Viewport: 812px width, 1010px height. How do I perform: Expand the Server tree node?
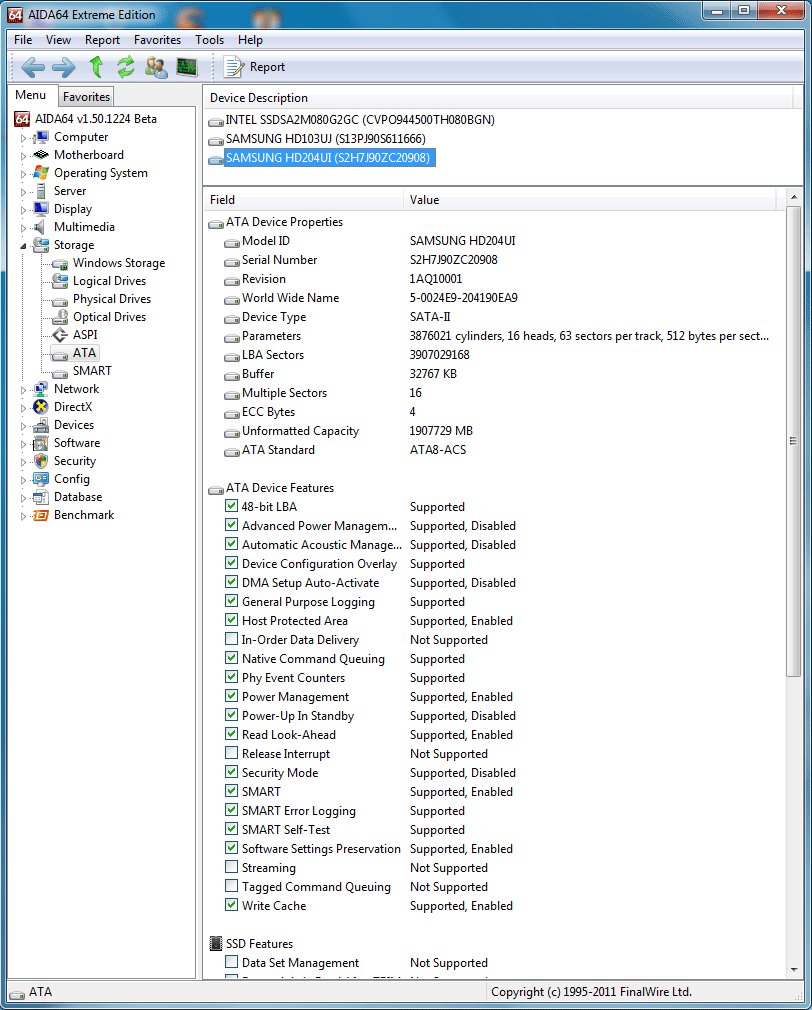pyautogui.click(x=23, y=192)
